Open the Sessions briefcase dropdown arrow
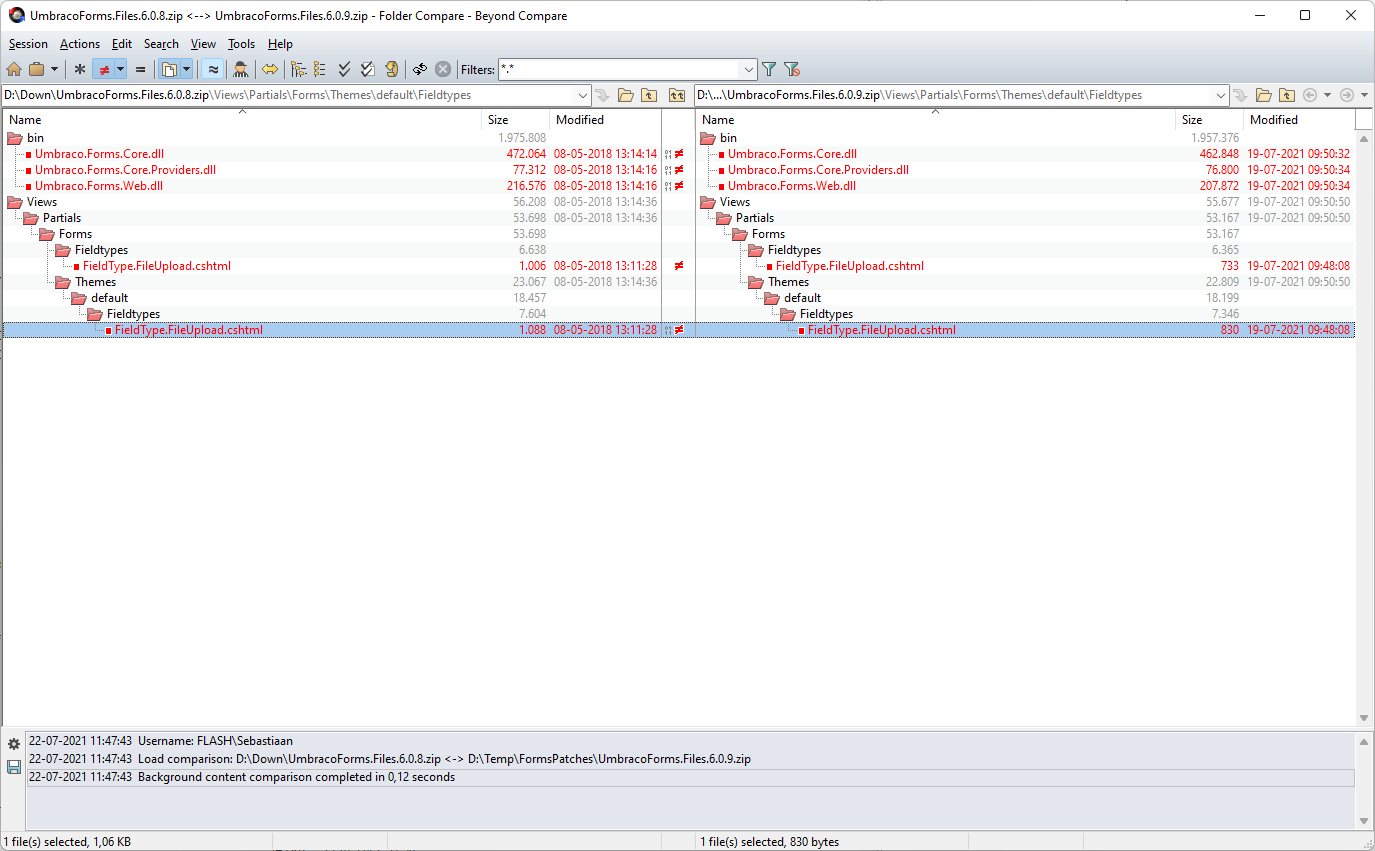This screenshot has width=1375, height=851. click(54, 69)
